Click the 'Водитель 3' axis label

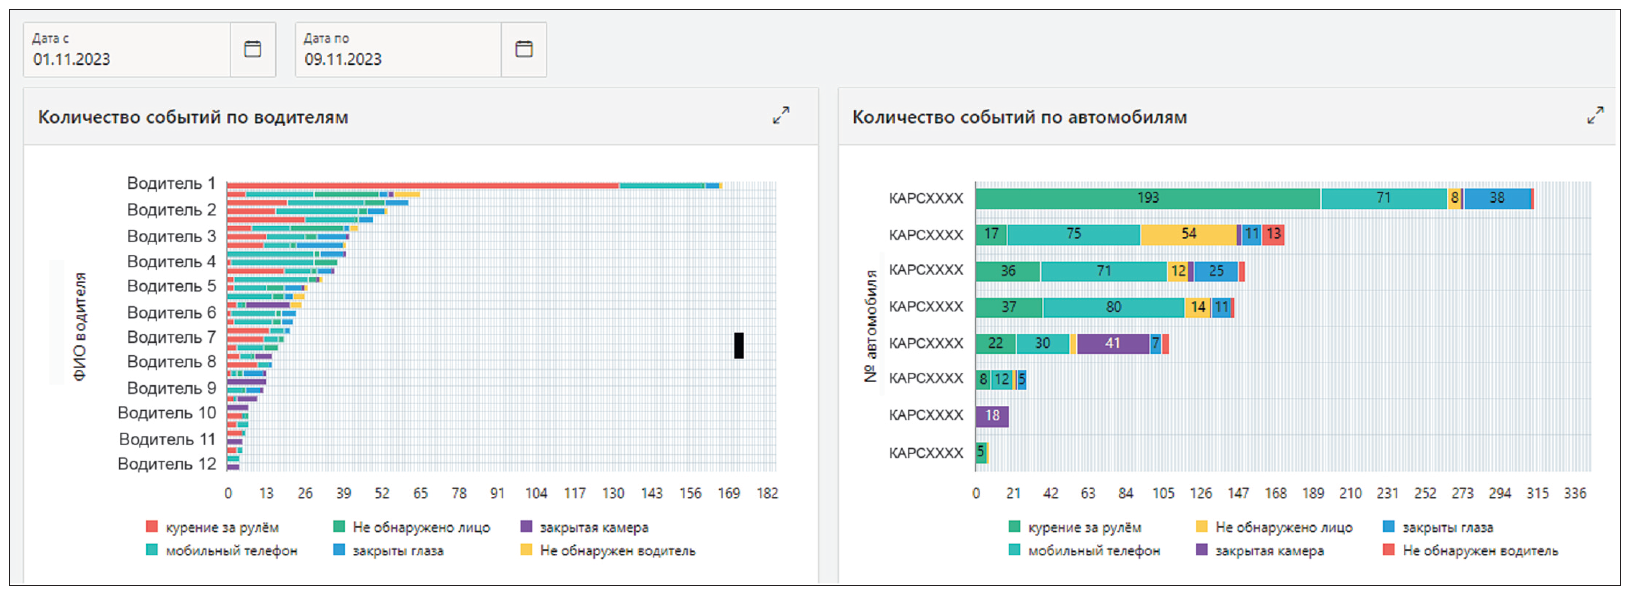pyautogui.click(x=171, y=236)
